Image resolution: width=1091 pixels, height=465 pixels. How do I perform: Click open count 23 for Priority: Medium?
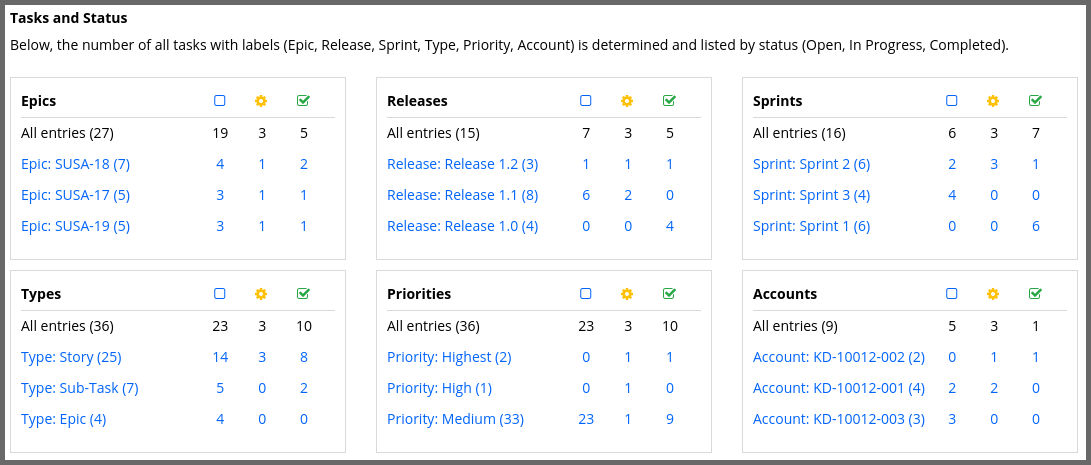(586, 419)
